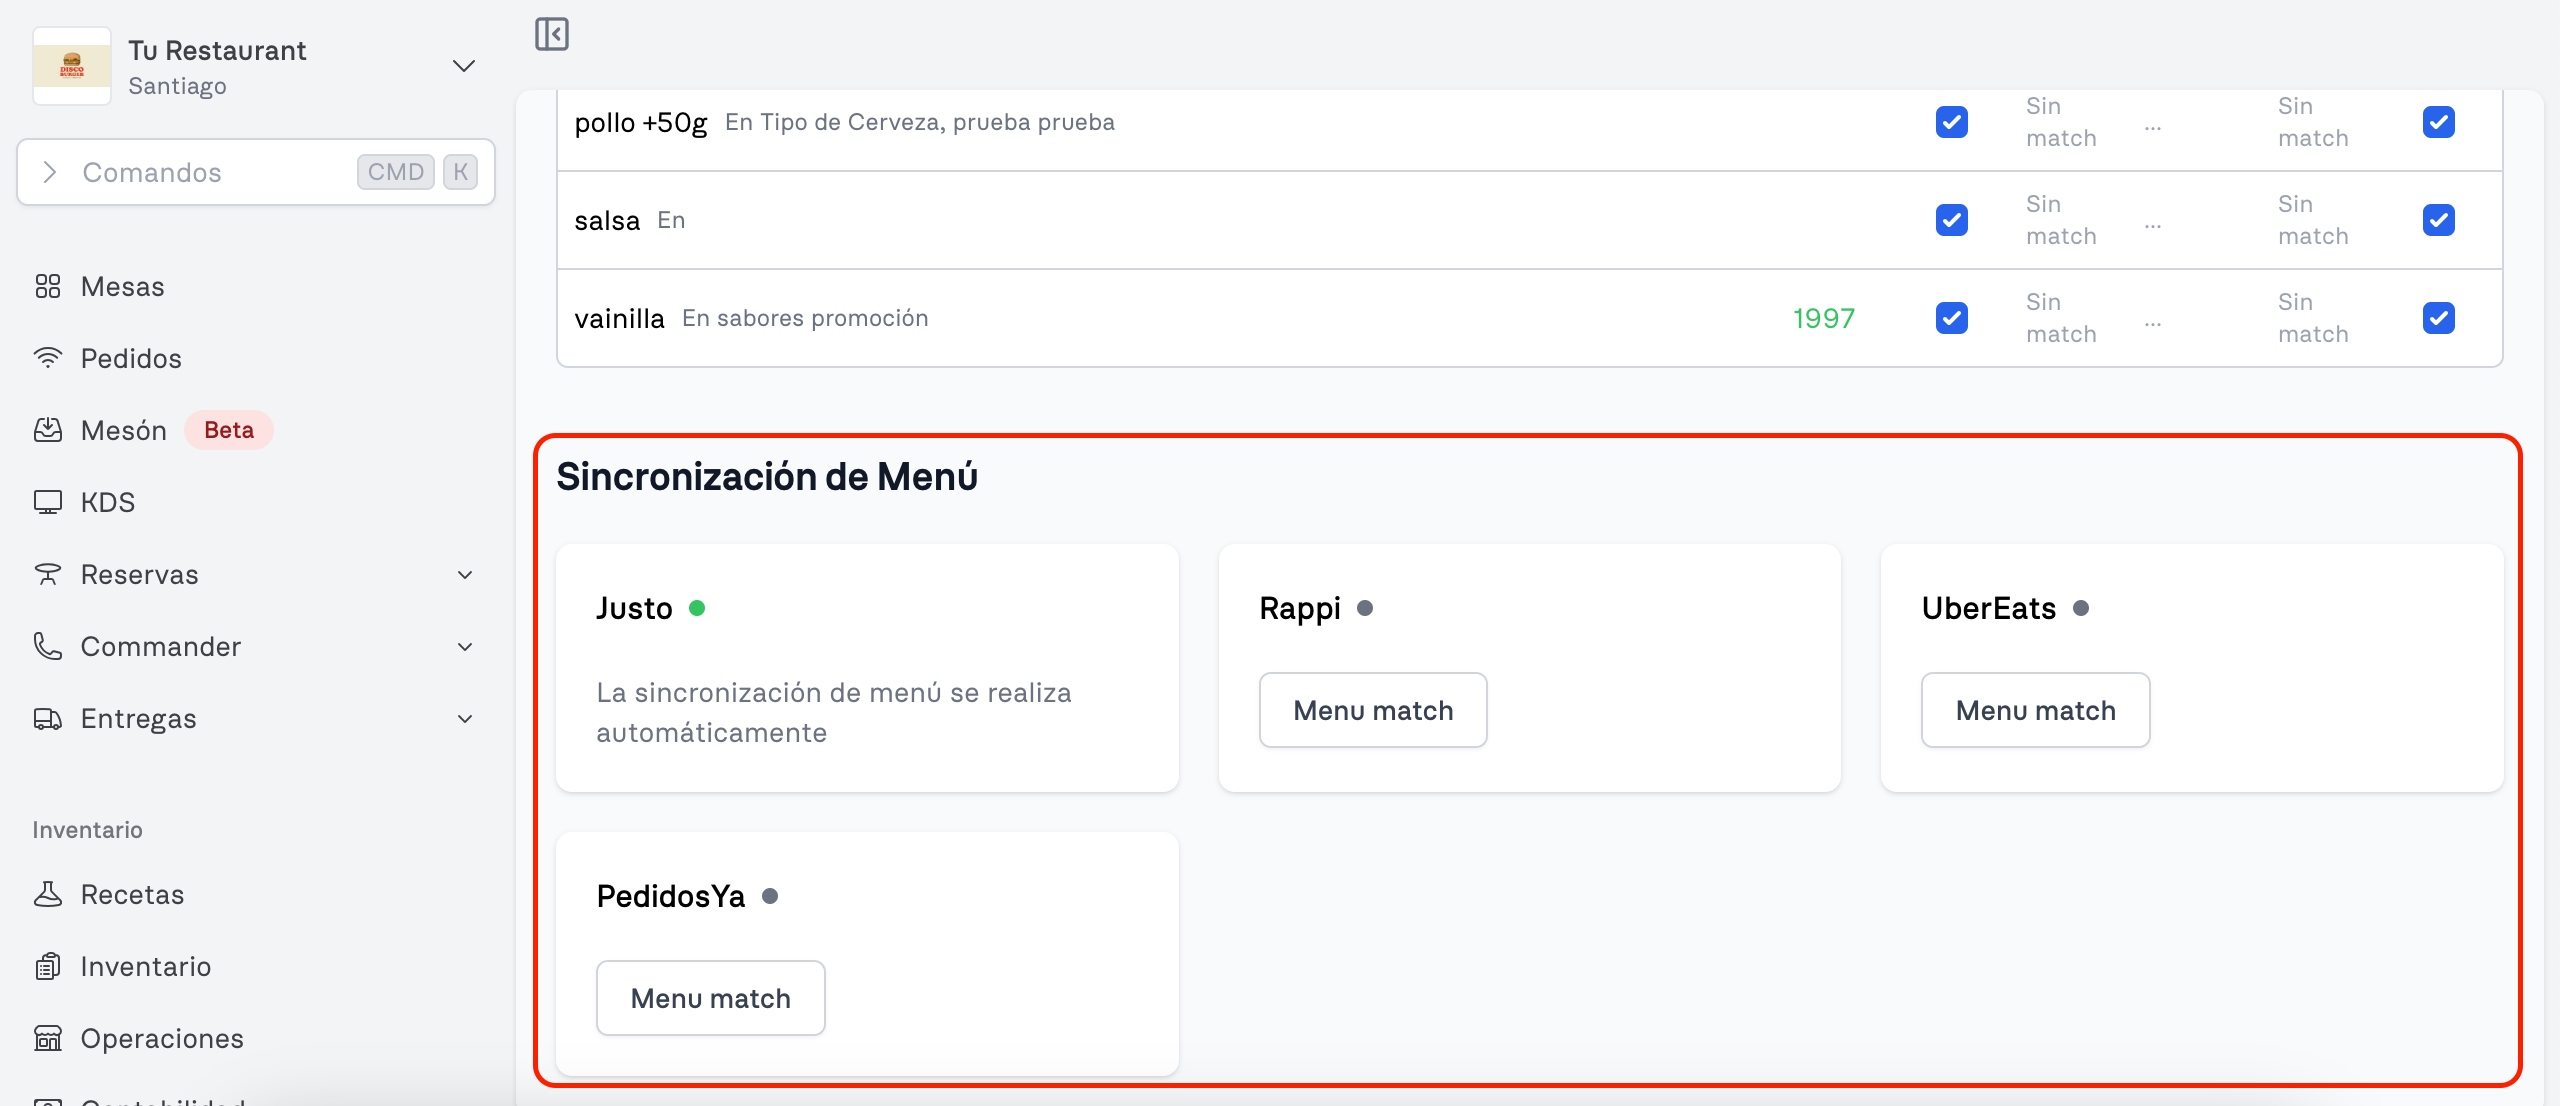Click "En Tipo de Cerveza, prueba prueba" text
This screenshot has height=1106, width=2560.
[920, 122]
